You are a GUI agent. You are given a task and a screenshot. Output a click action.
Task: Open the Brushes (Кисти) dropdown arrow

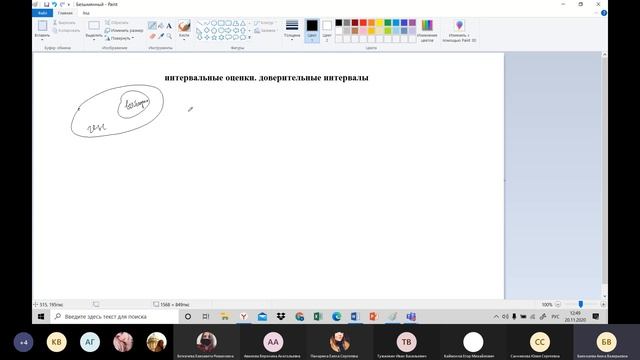(x=184, y=40)
